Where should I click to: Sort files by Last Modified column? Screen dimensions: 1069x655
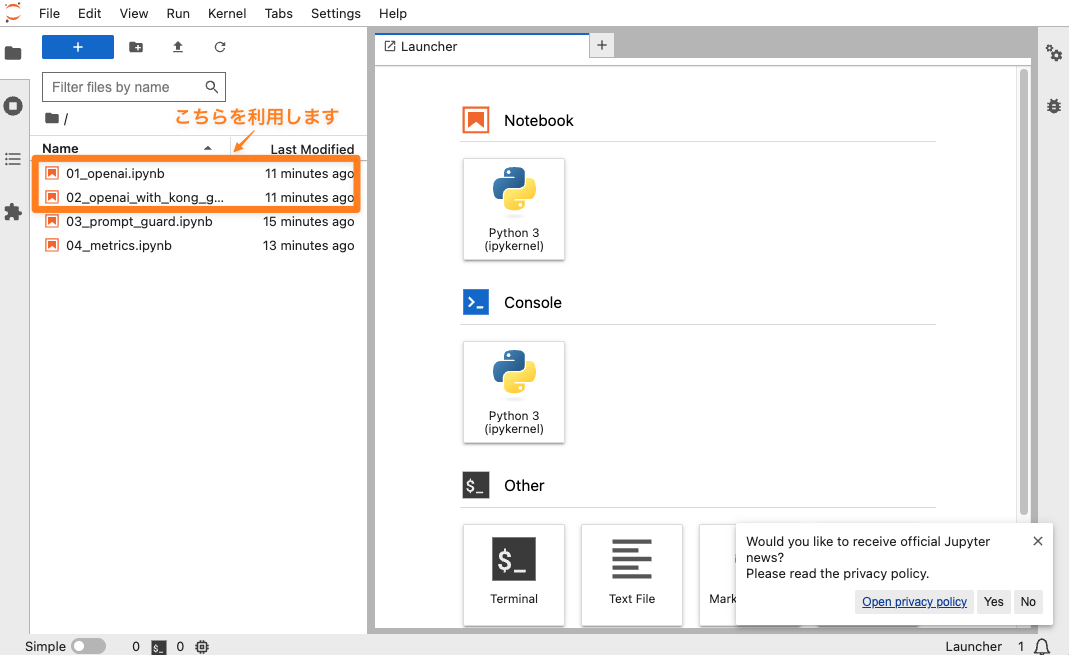tap(311, 149)
